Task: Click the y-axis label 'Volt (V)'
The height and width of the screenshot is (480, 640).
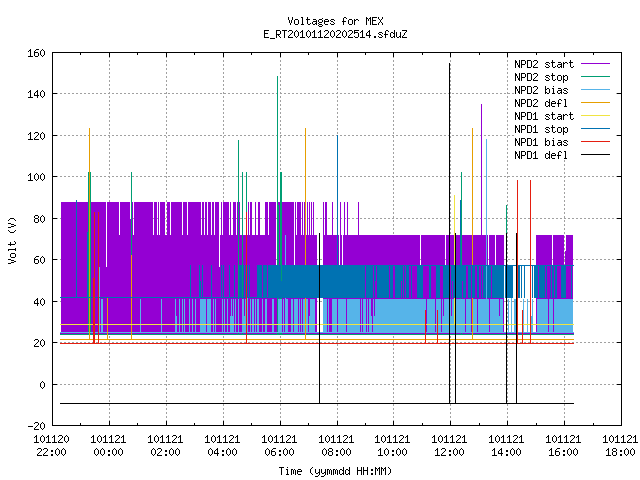Action: click(12, 240)
